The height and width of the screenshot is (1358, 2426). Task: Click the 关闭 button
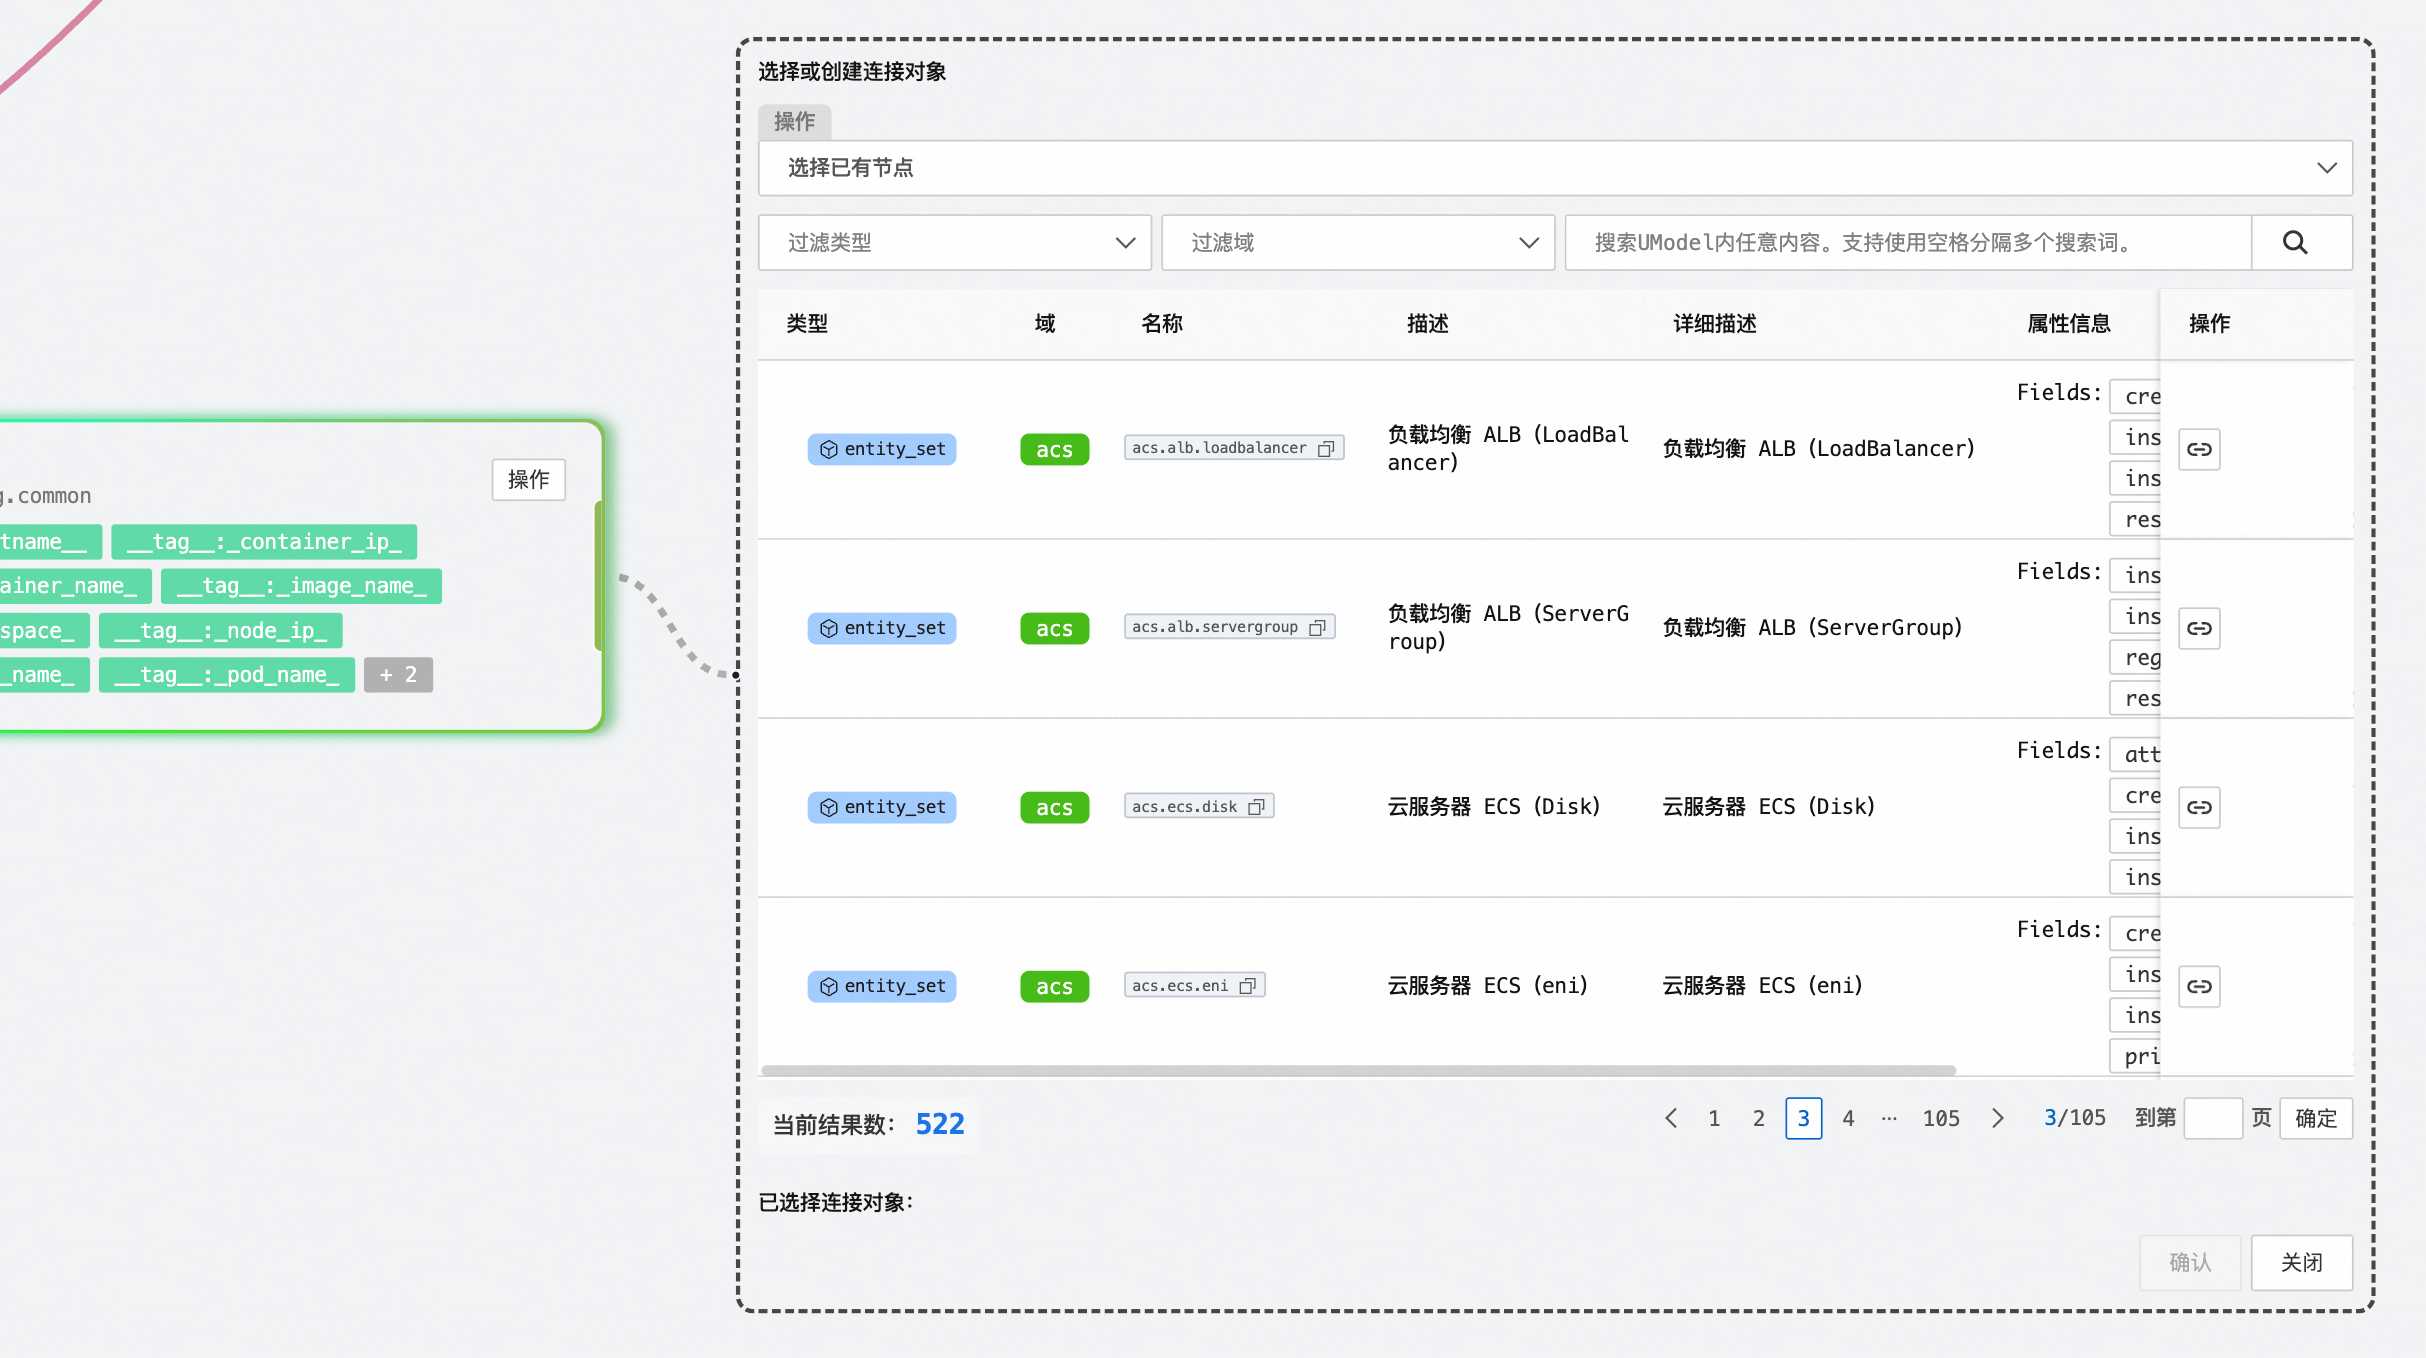(2301, 1262)
